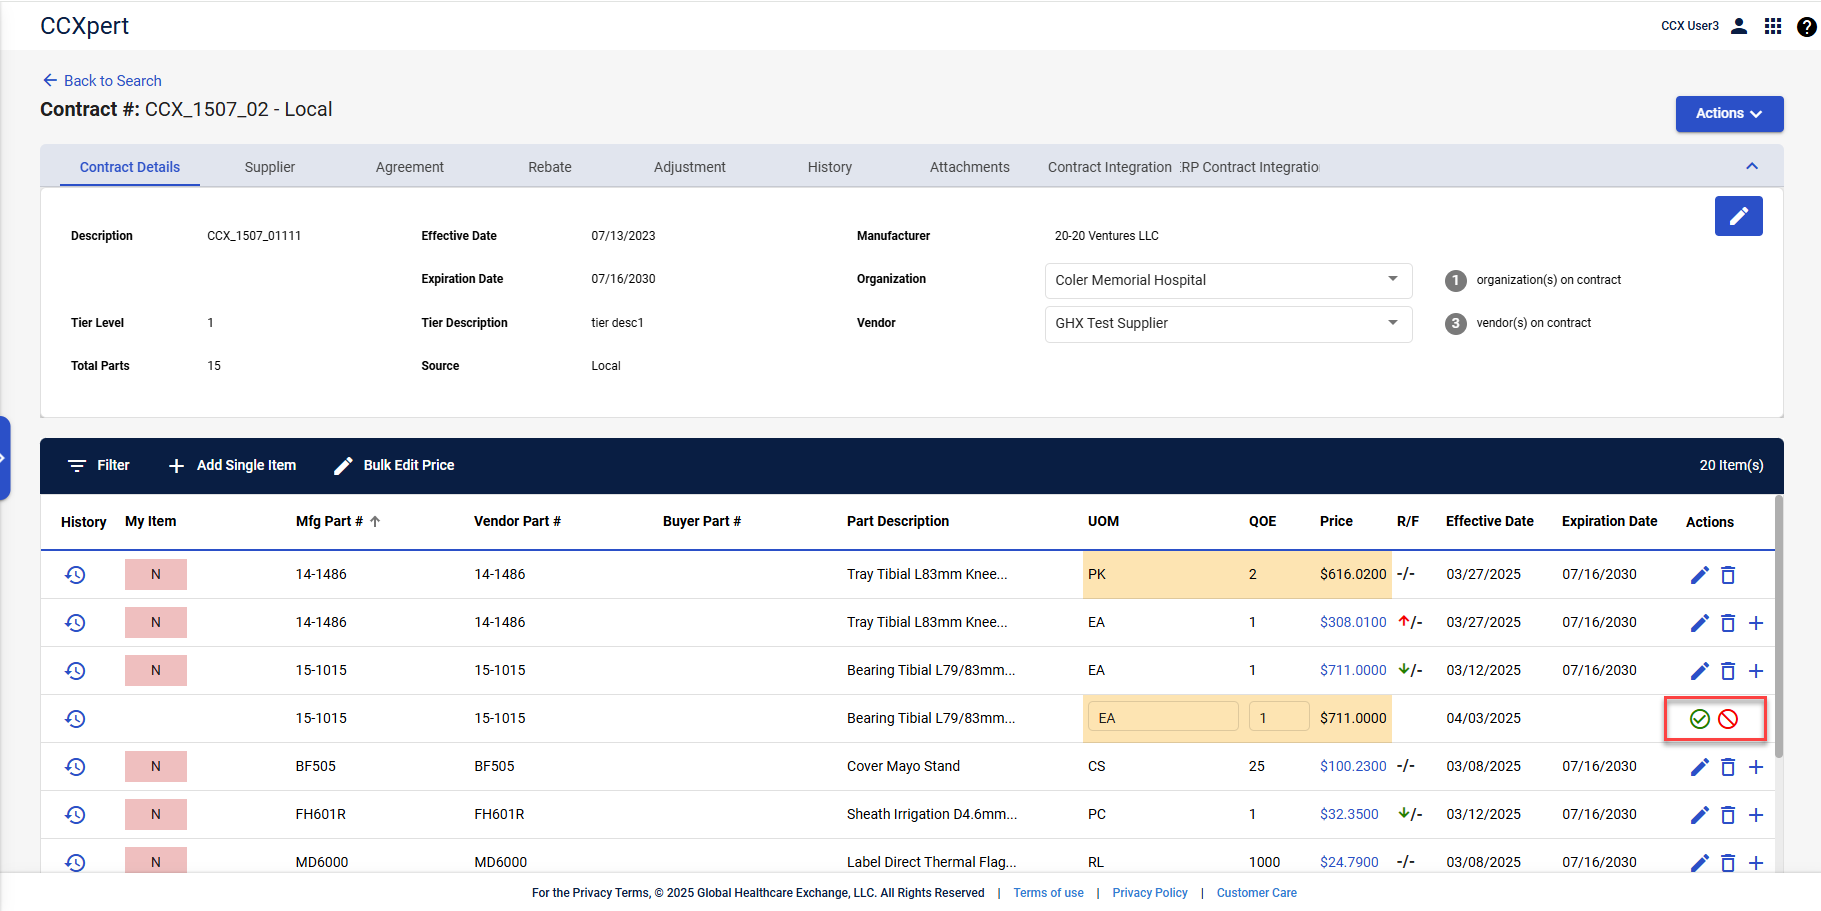Viewport: 1821px width, 911px height.
Task: Switch to the Supplier tab
Action: tap(270, 167)
